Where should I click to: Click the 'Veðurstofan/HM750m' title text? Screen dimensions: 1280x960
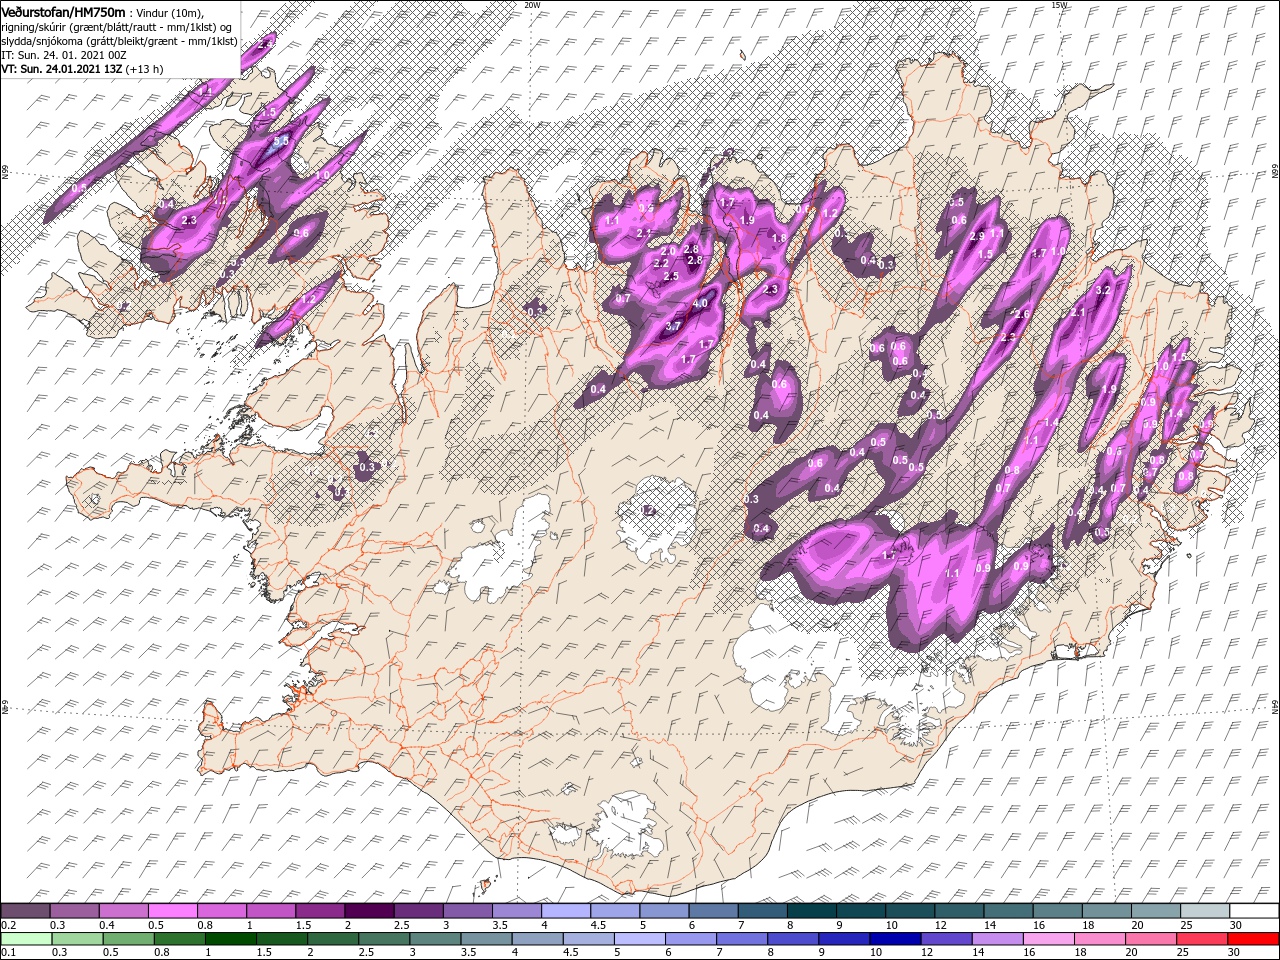coord(63,12)
